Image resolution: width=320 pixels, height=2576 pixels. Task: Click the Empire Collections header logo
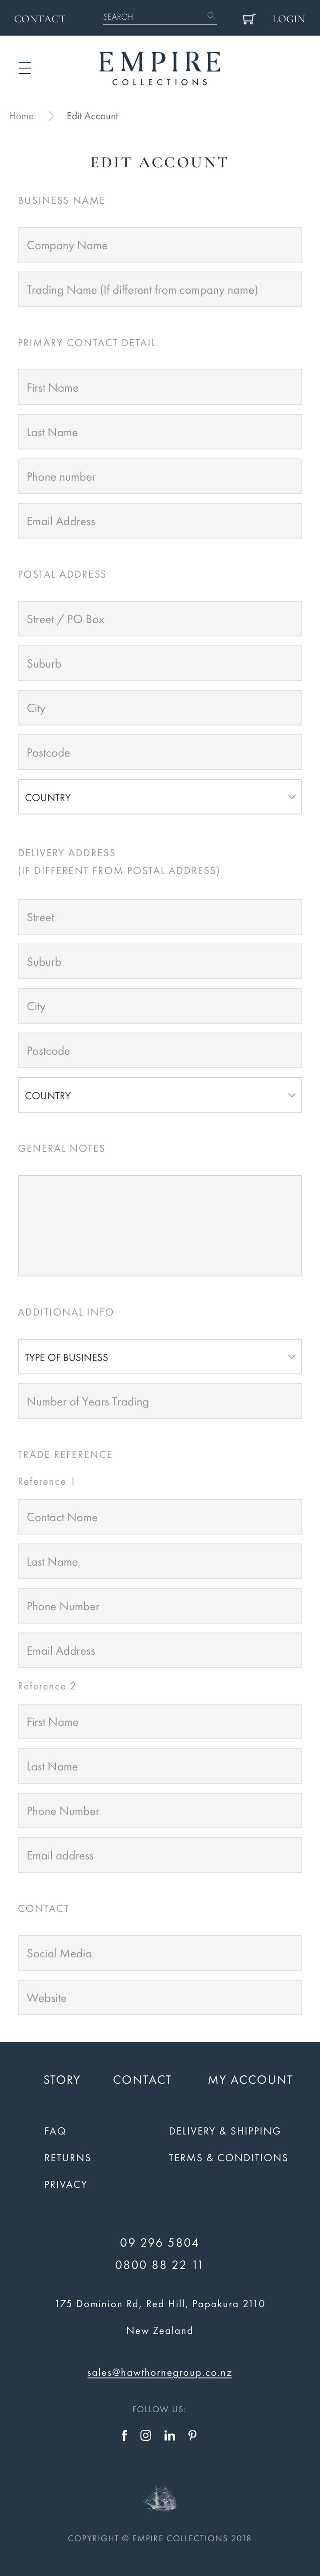pos(160,68)
